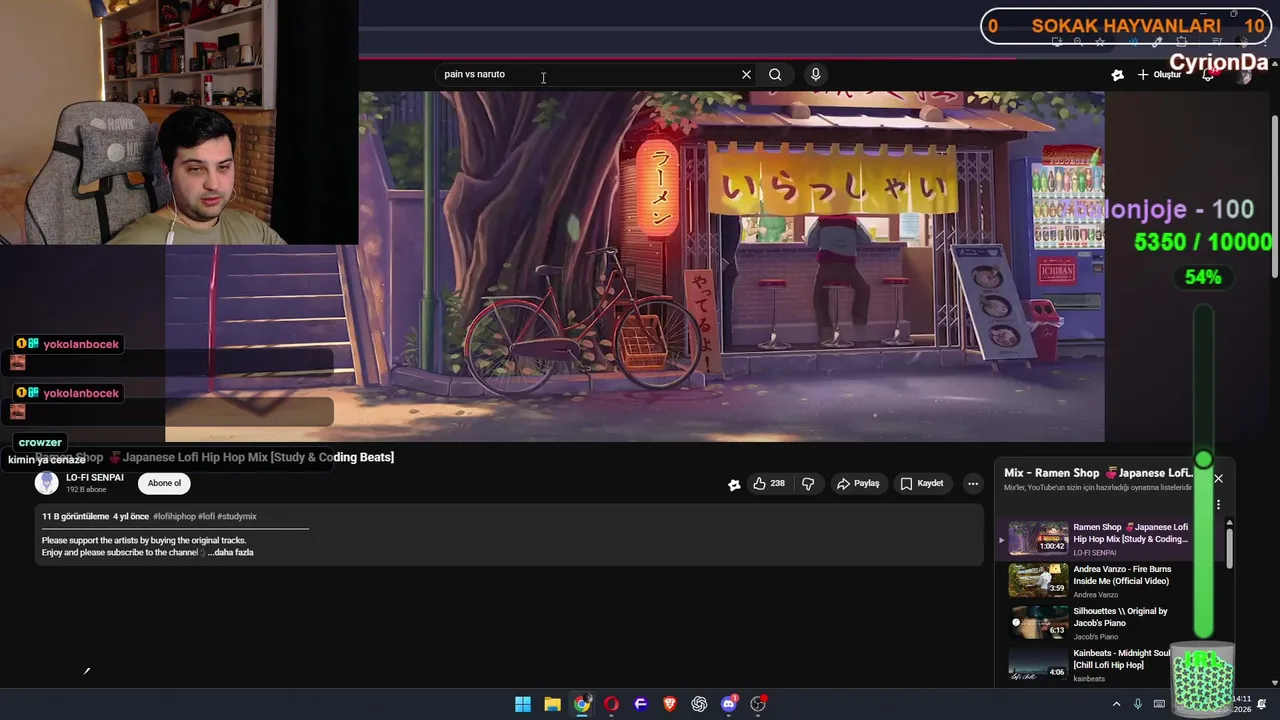
Task: Click the browser zoom magnifier icon
Action: [1078, 42]
